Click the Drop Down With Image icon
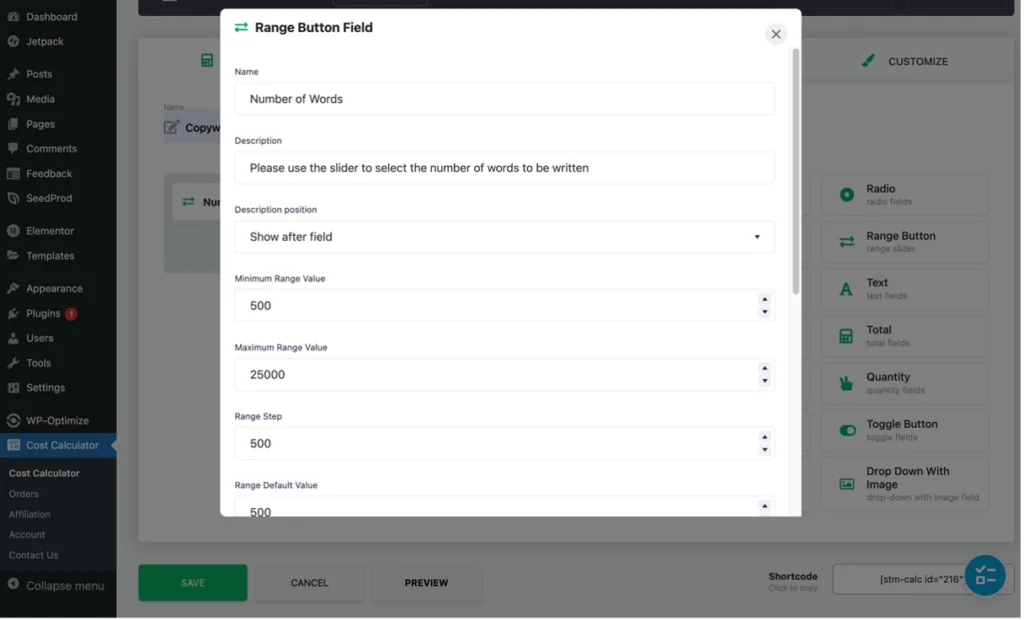This screenshot has width=1024, height=620. (847, 484)
